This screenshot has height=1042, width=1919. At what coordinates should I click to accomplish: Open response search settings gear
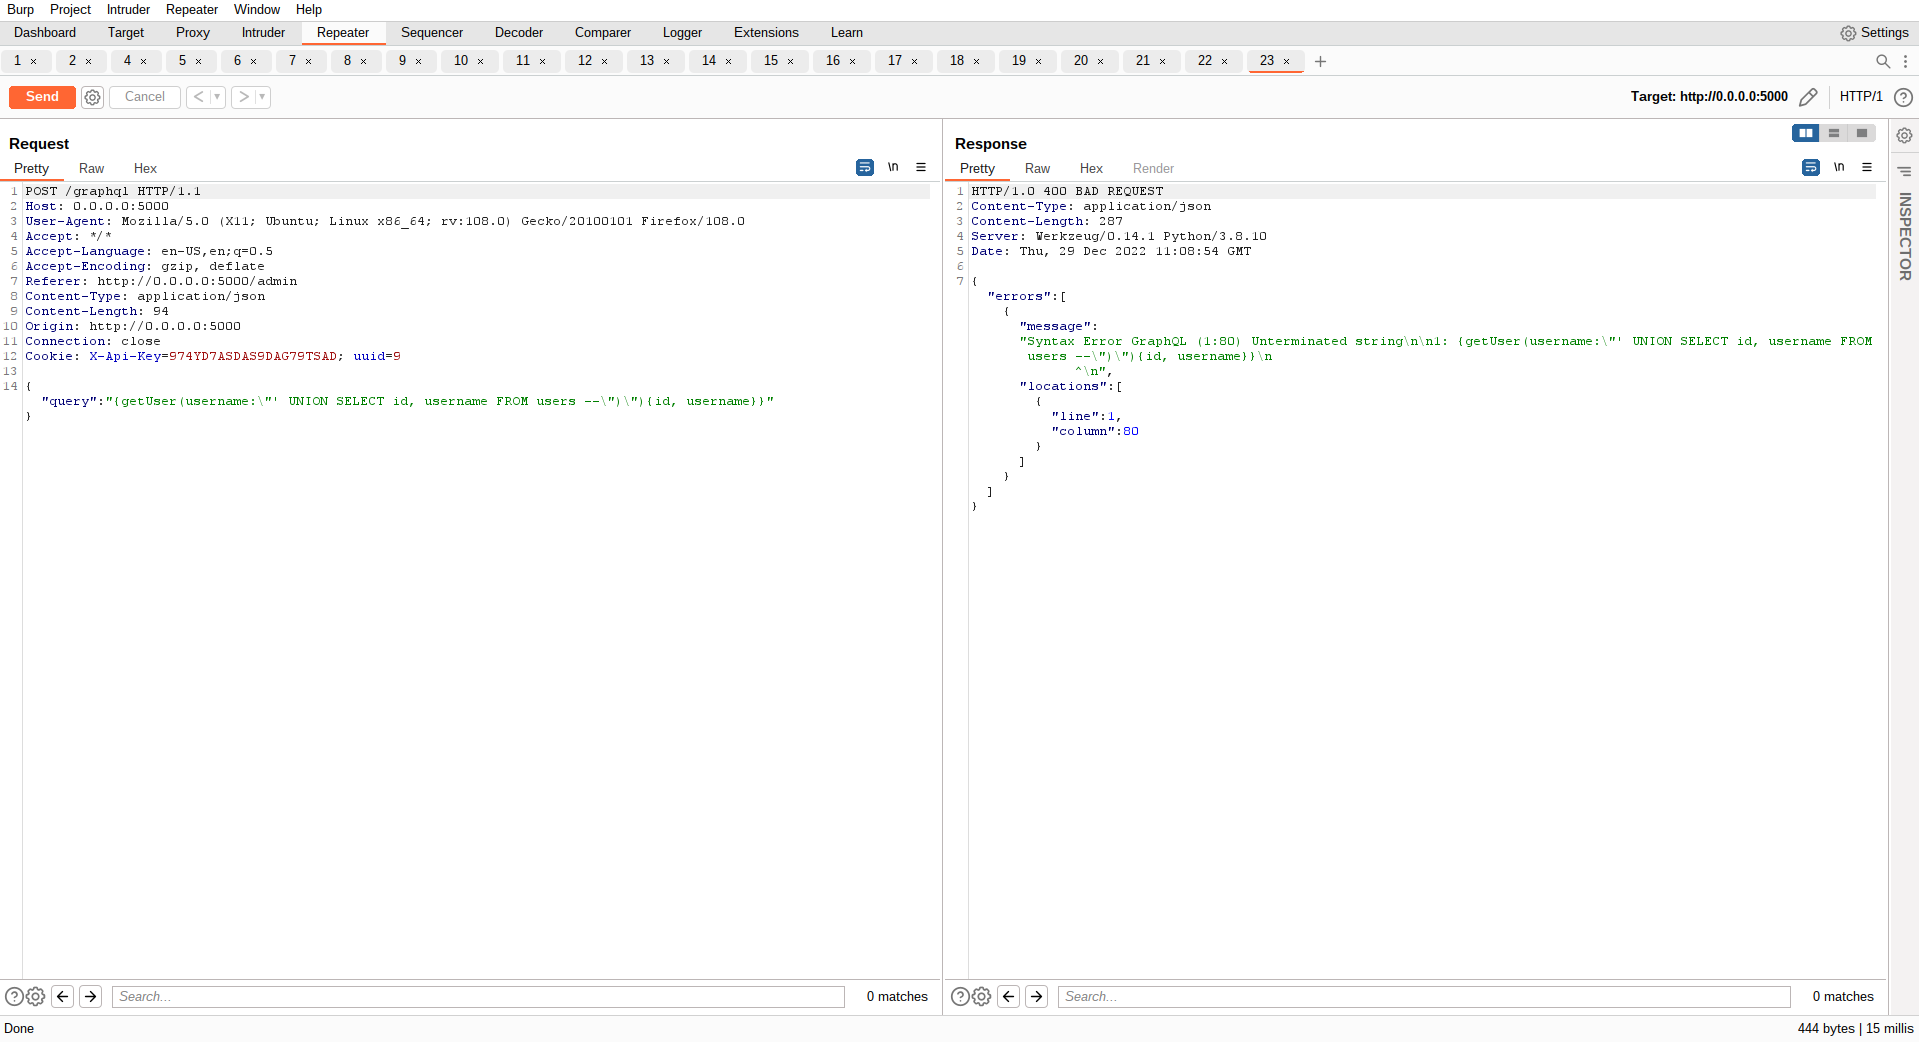click(982, 997)
